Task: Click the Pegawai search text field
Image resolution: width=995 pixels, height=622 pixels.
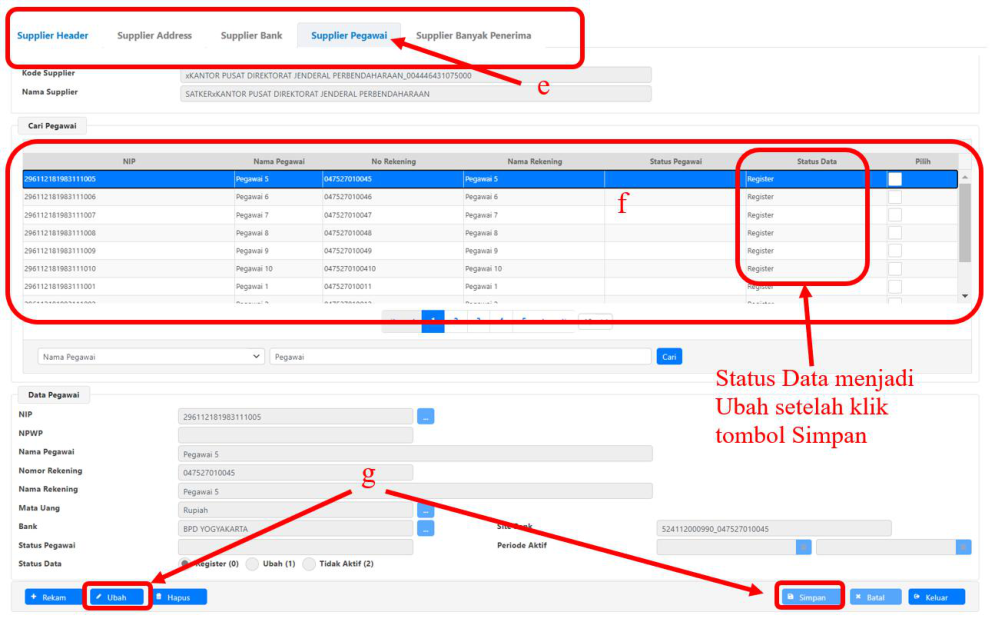Action: (x=460, y=356)
